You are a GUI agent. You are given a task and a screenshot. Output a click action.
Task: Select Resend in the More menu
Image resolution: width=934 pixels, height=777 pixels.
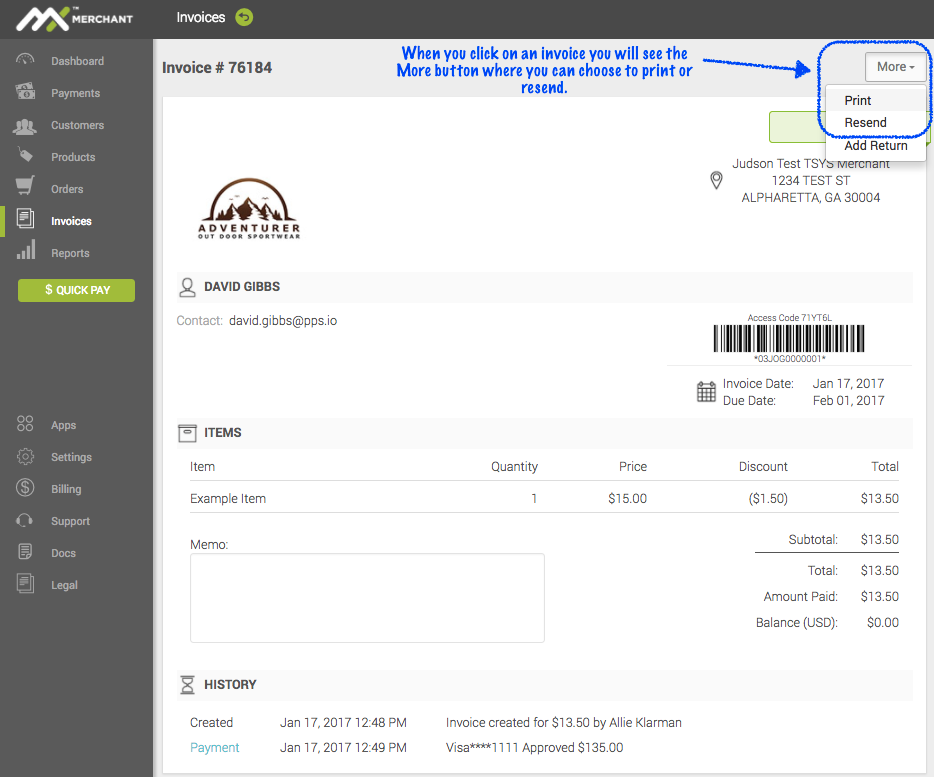[865, 122]
